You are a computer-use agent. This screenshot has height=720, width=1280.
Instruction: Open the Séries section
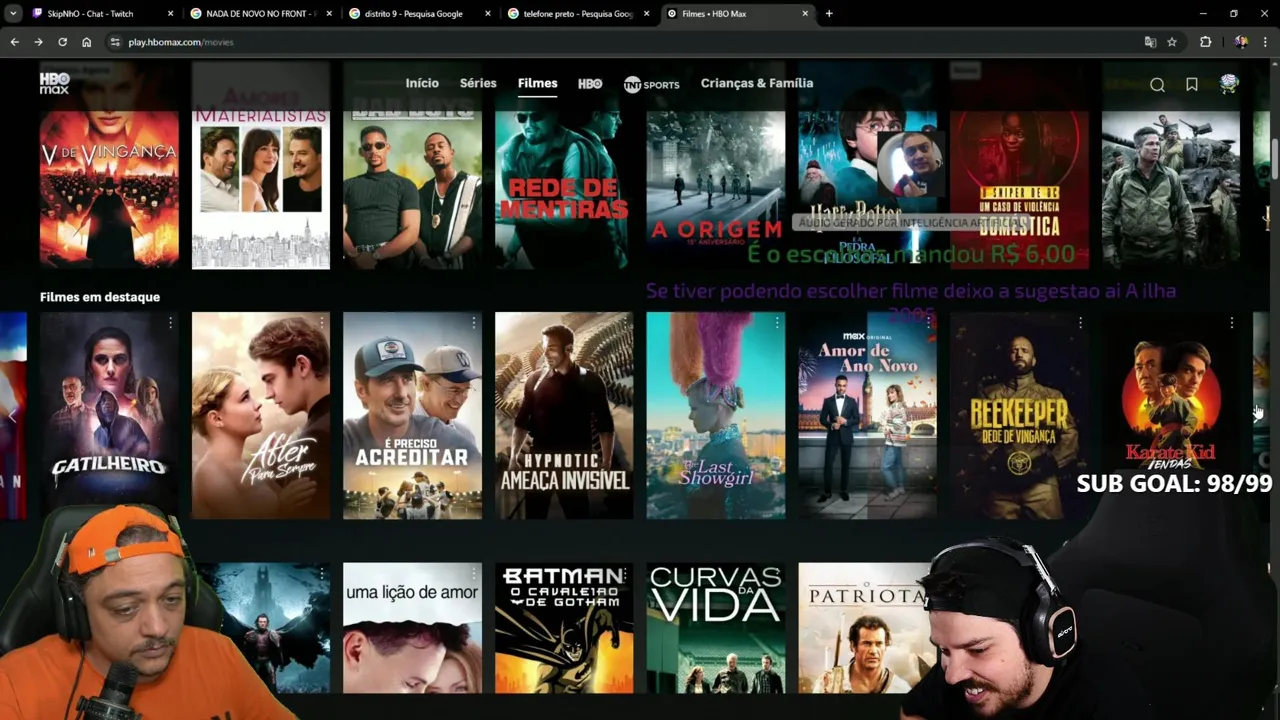click(x=478, y=83)
